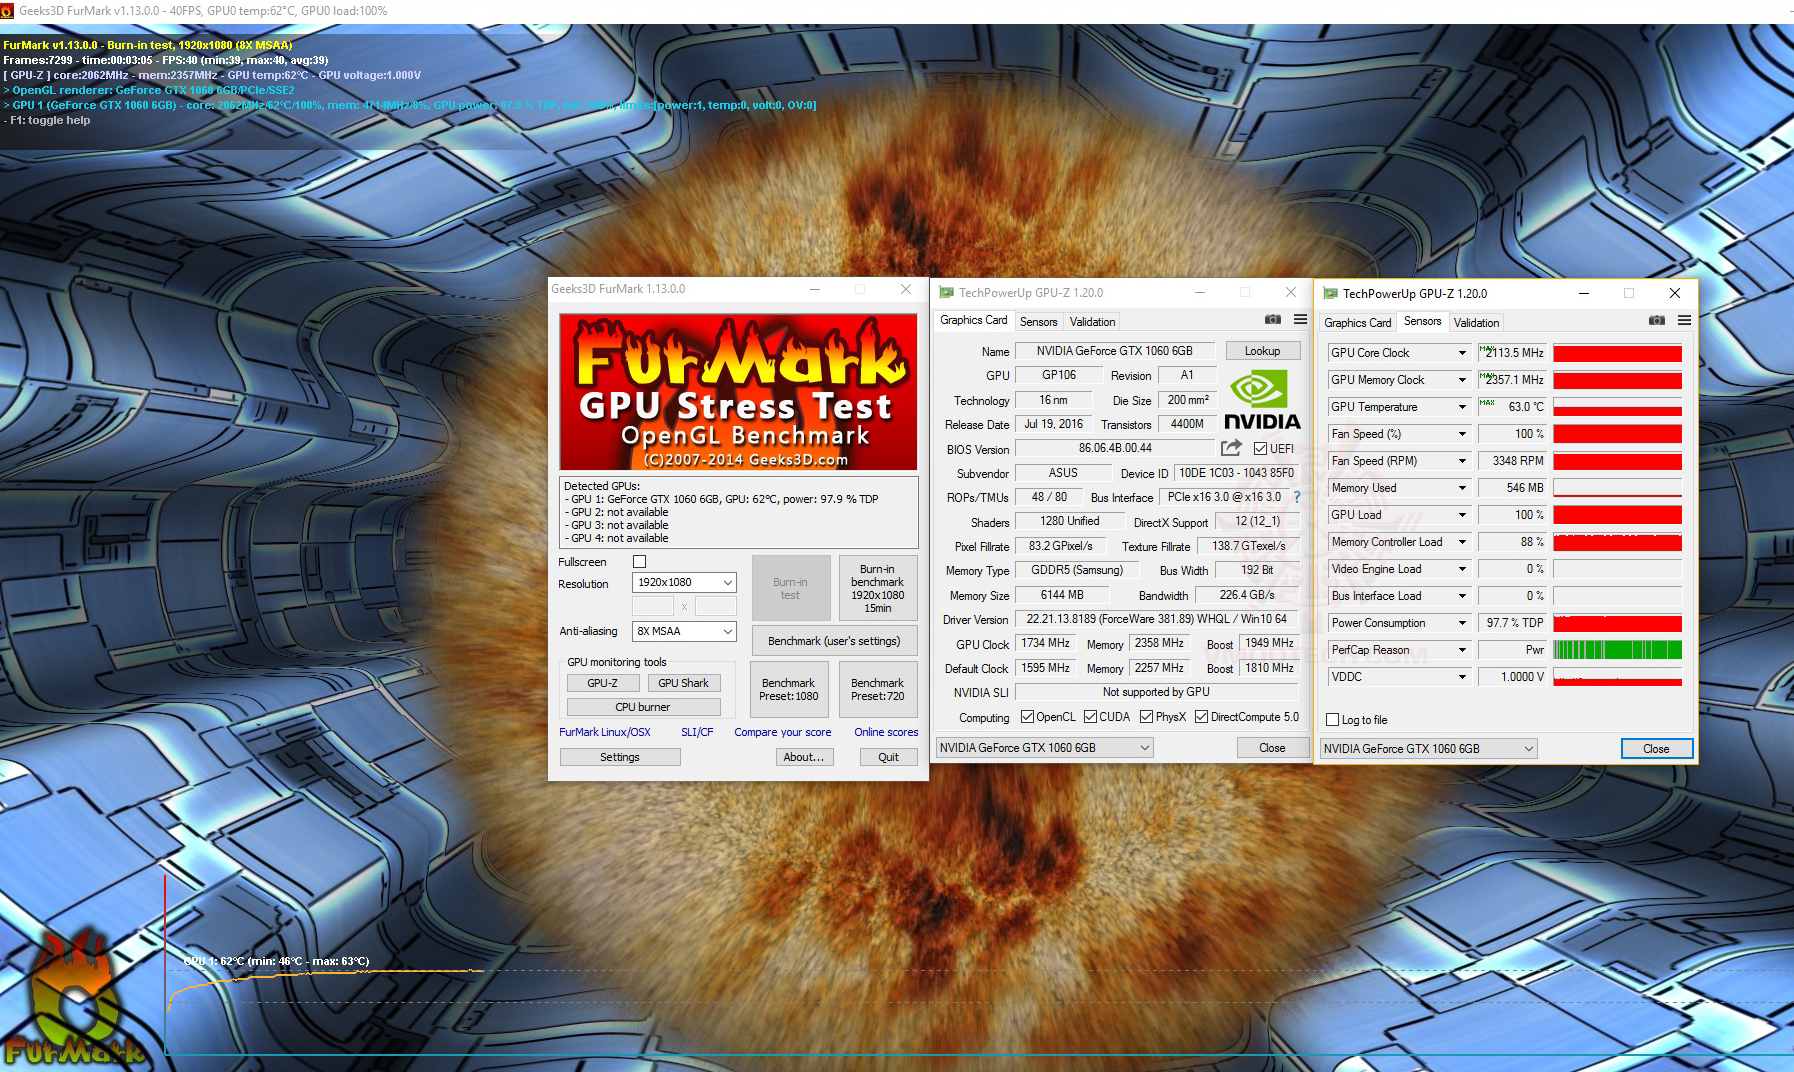This screenshot has height=1072, width=1794.
Task: Click the screenshot camera icon in the GPU-Z Graphics Card window
Action: 1272,320
